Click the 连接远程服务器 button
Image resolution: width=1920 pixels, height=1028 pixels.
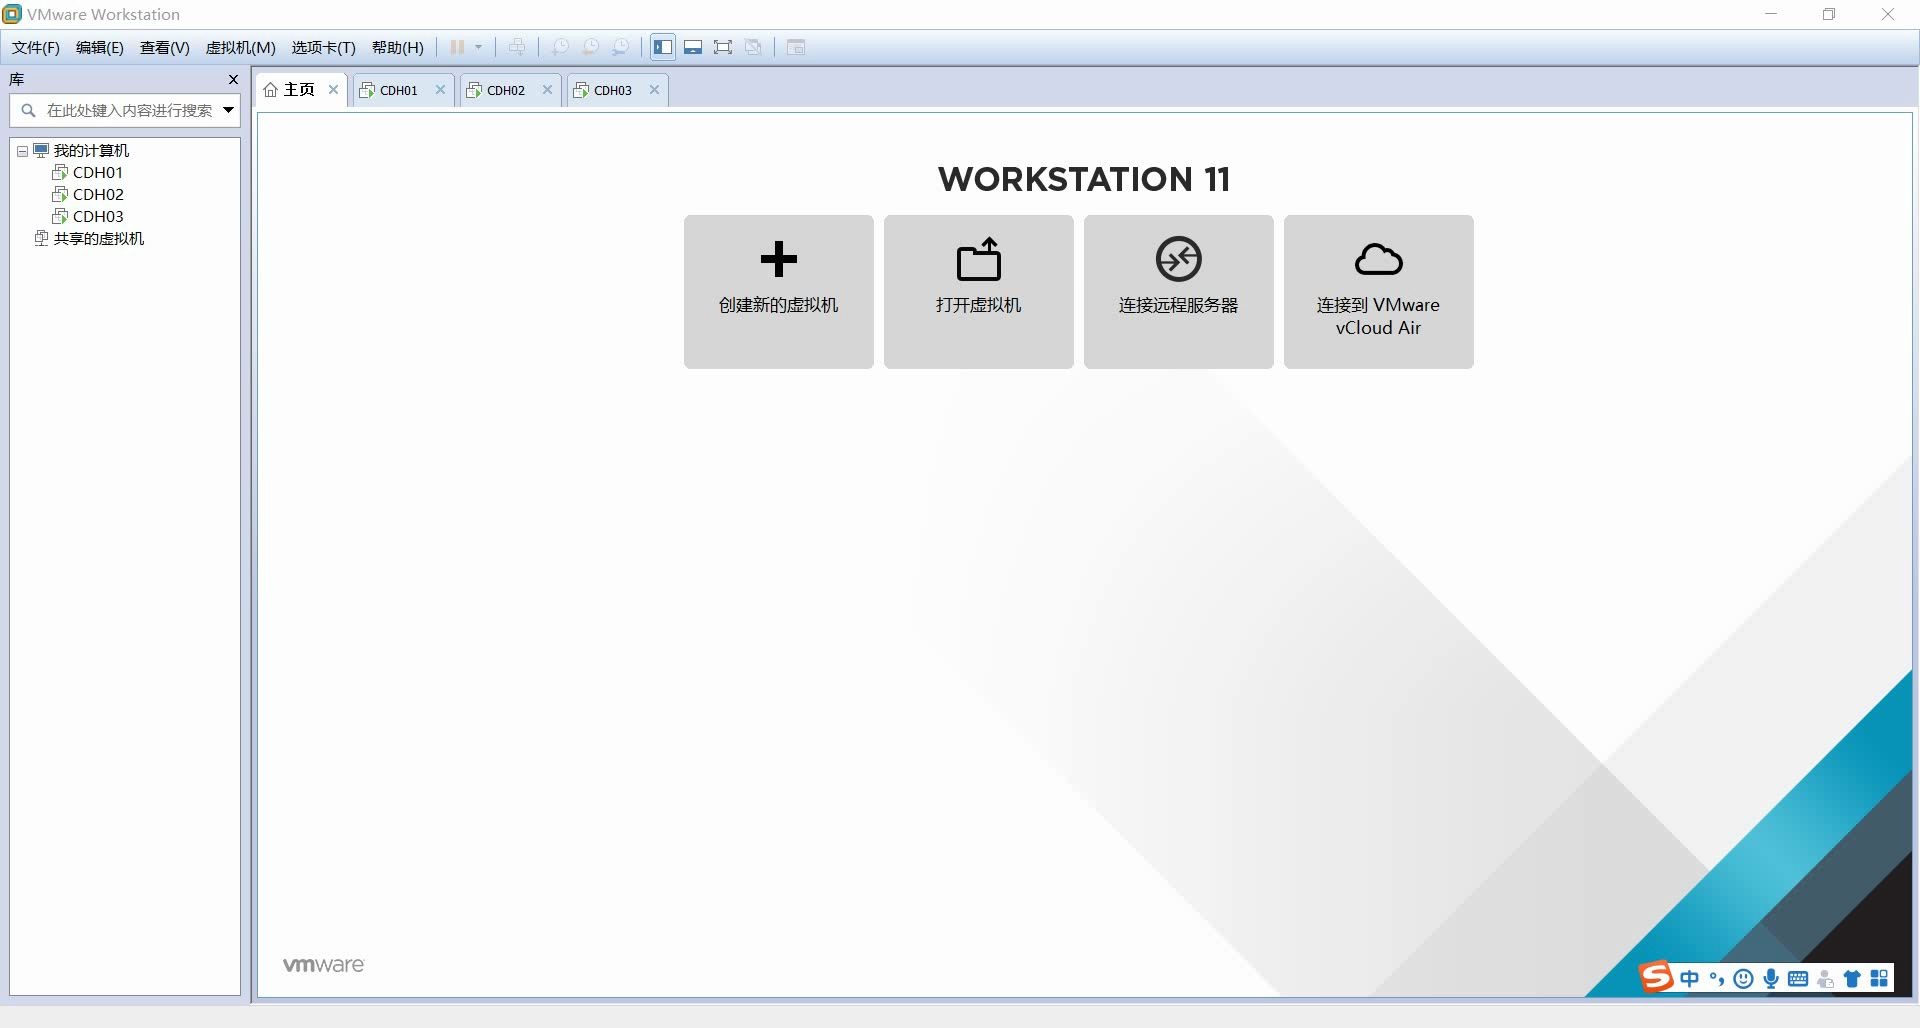[1179, 292]
